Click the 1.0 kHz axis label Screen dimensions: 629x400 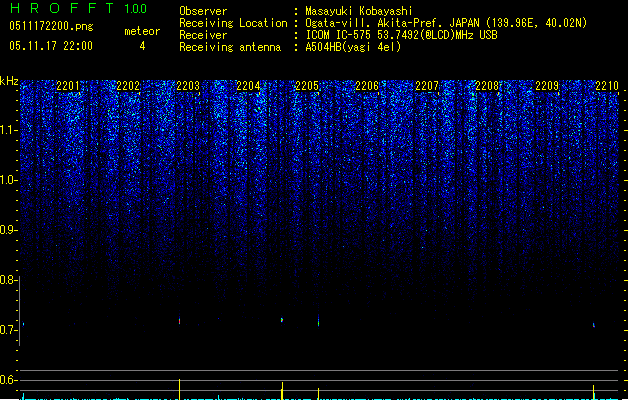coord(8,180)
